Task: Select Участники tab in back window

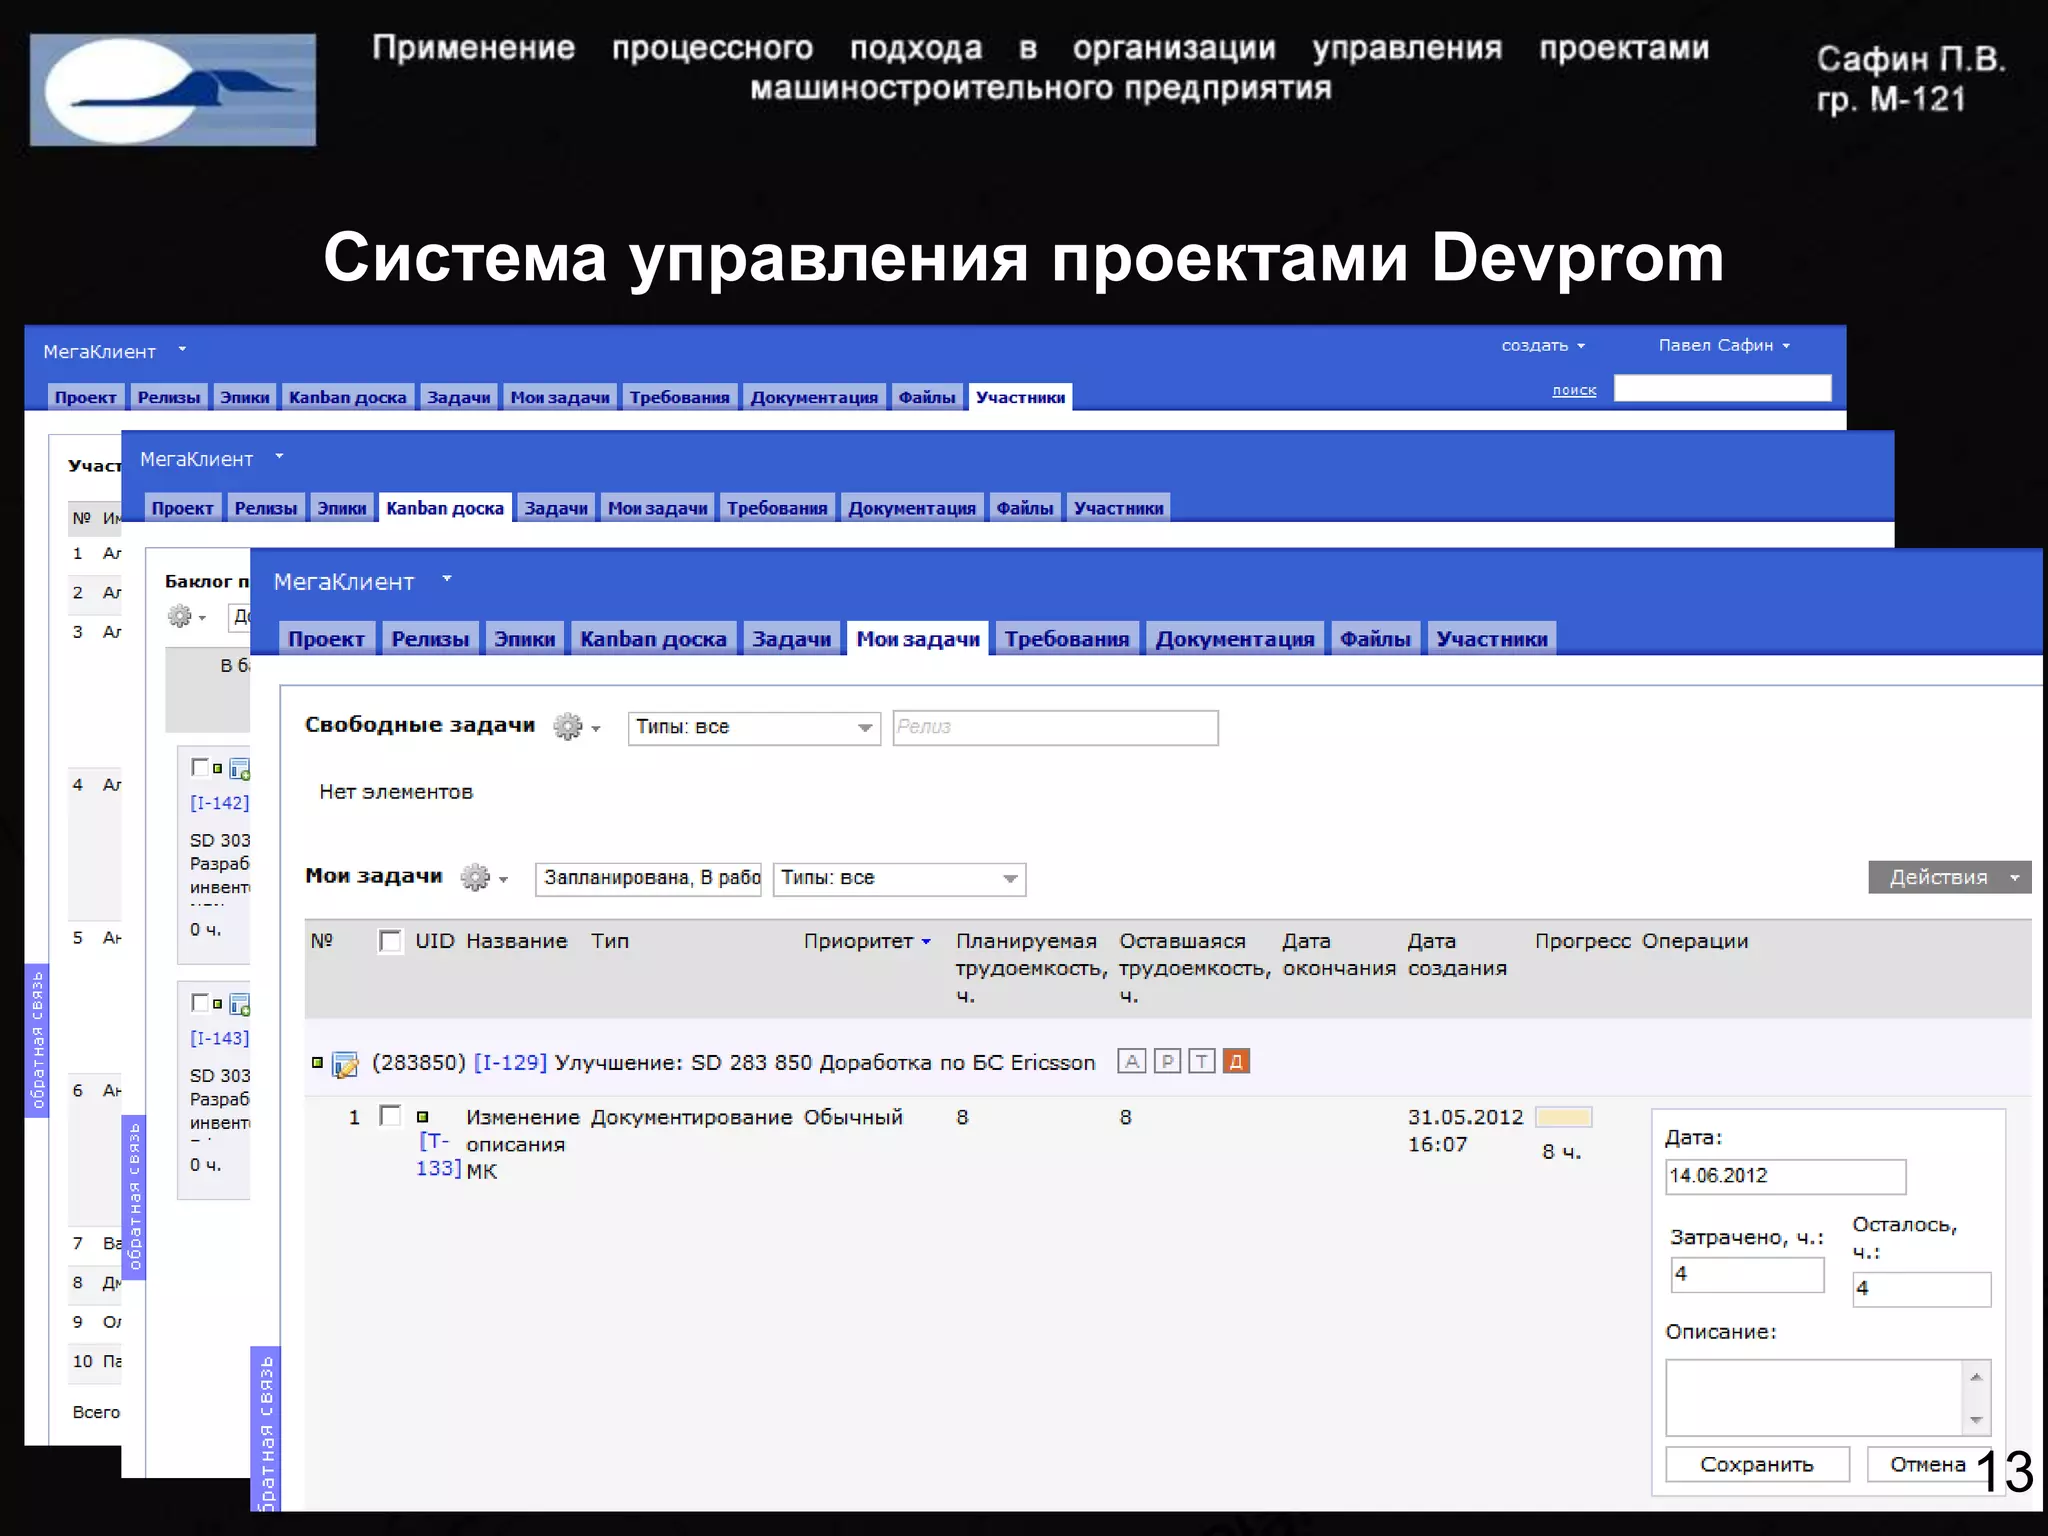Action: point(1020,397)
